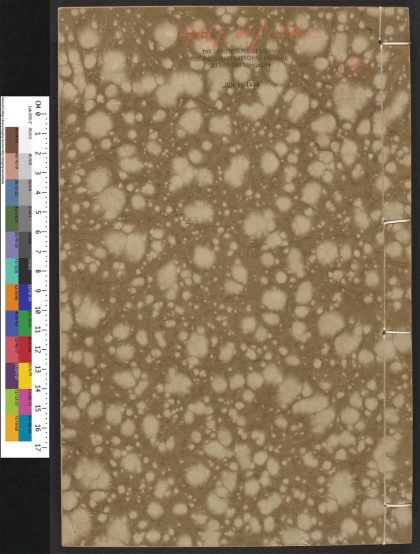
Task: Click the bright red color patch
Action: tap(25, 350)
